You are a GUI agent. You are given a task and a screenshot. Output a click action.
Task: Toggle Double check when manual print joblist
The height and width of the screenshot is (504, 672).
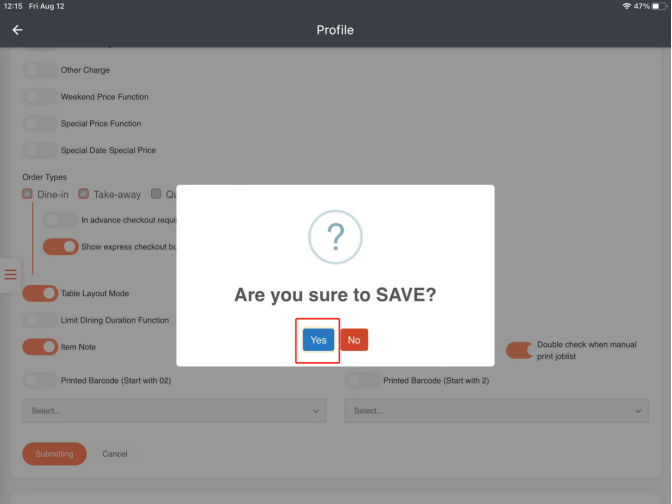click(519, 350)
